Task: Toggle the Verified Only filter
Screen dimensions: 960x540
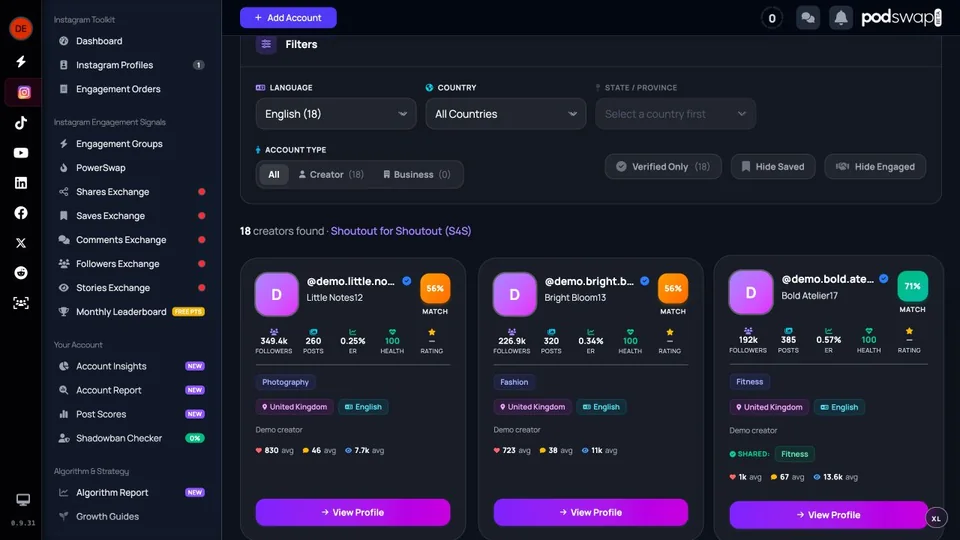Action: pos(663,167)
